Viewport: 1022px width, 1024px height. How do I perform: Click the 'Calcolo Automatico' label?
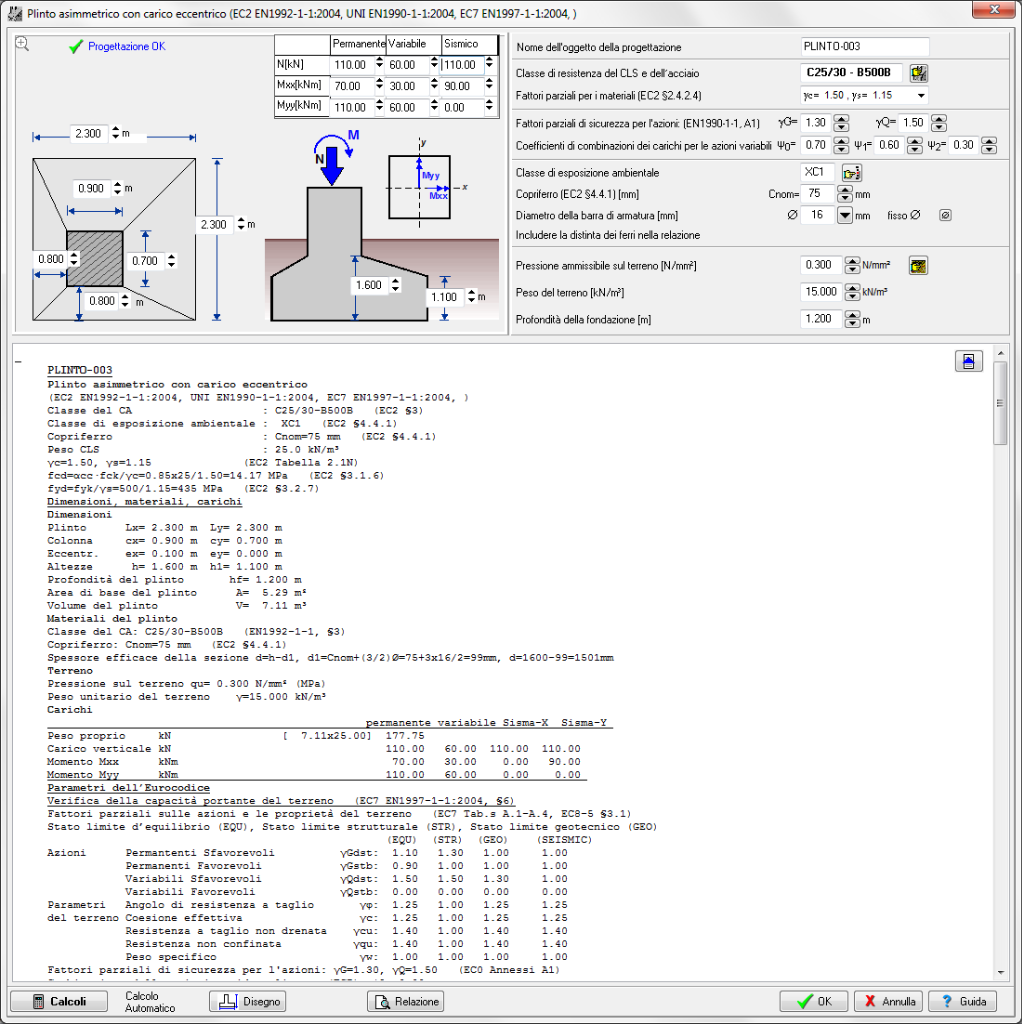click(x=150, y=1002)
